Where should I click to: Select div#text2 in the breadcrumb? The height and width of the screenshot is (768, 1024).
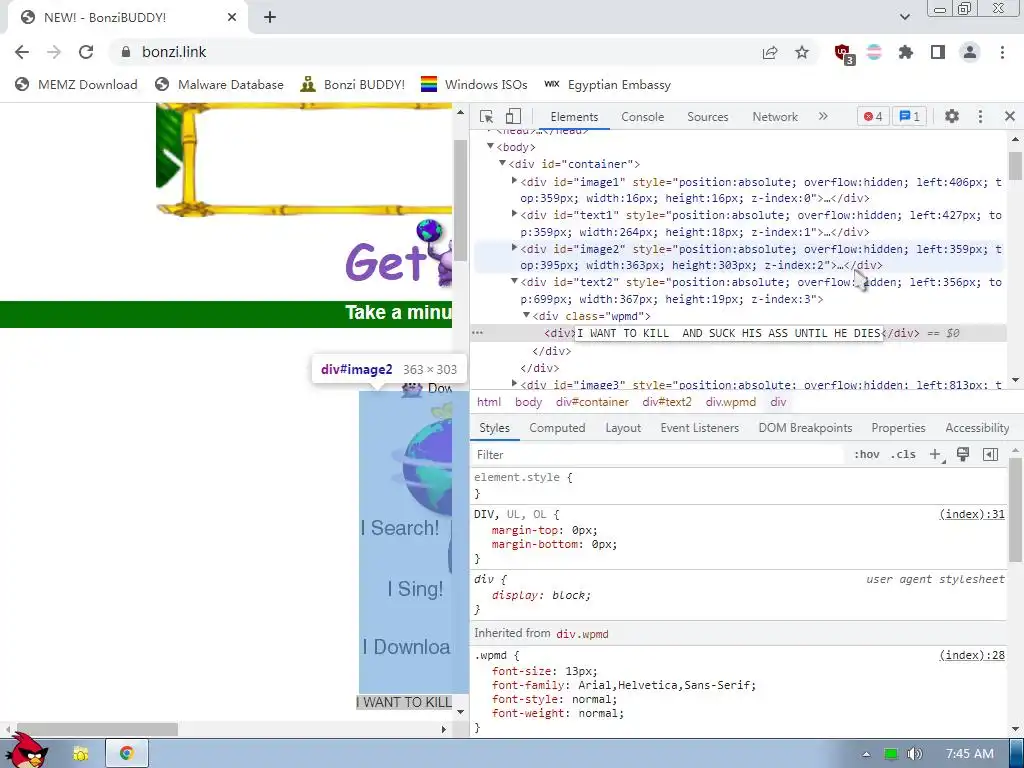[667, 402]
